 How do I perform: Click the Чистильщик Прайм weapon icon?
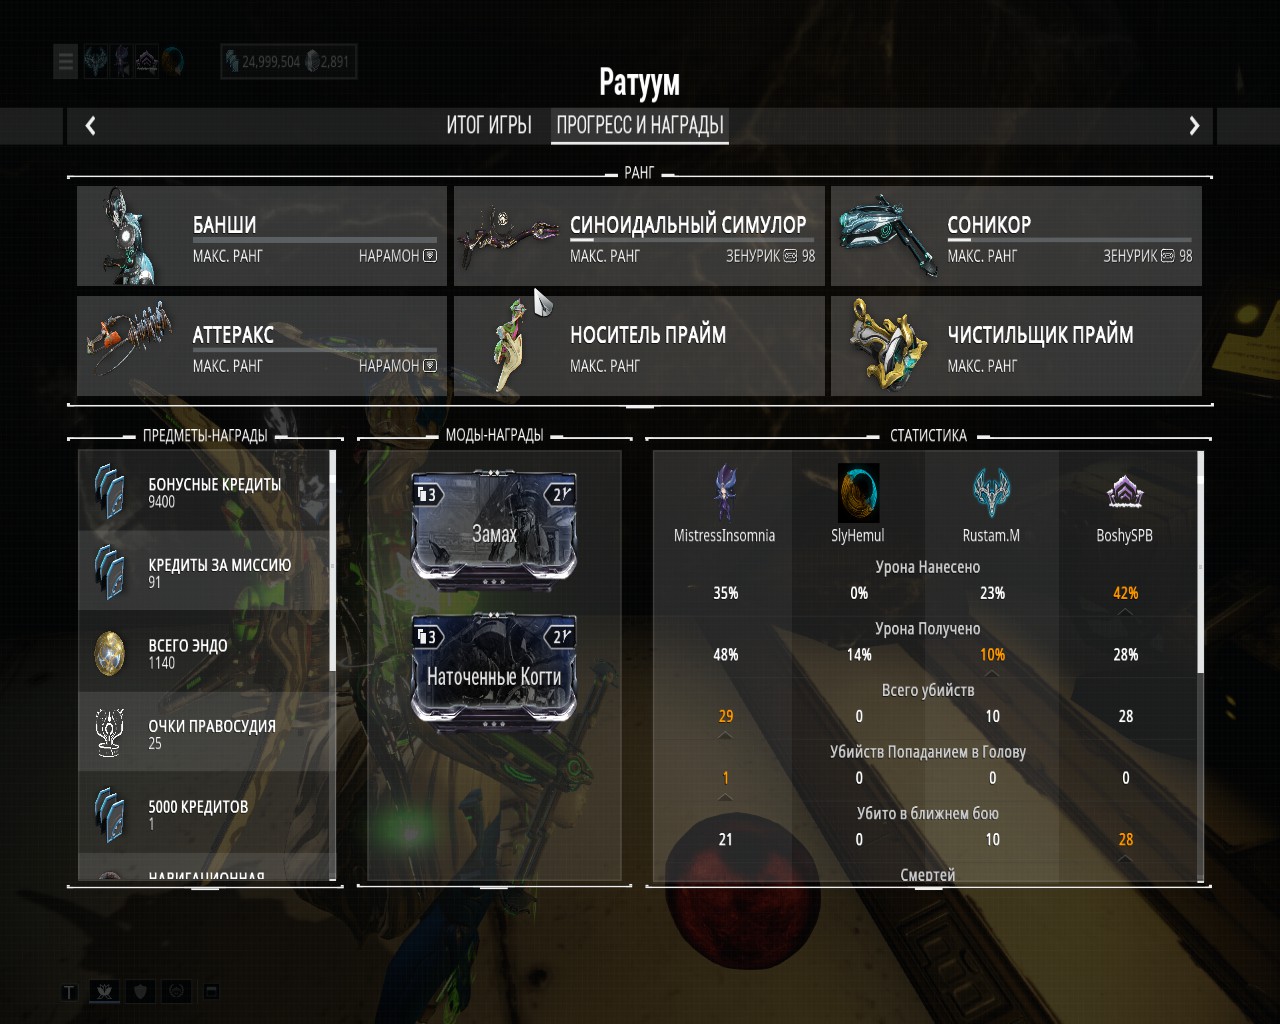pos(886,343)
